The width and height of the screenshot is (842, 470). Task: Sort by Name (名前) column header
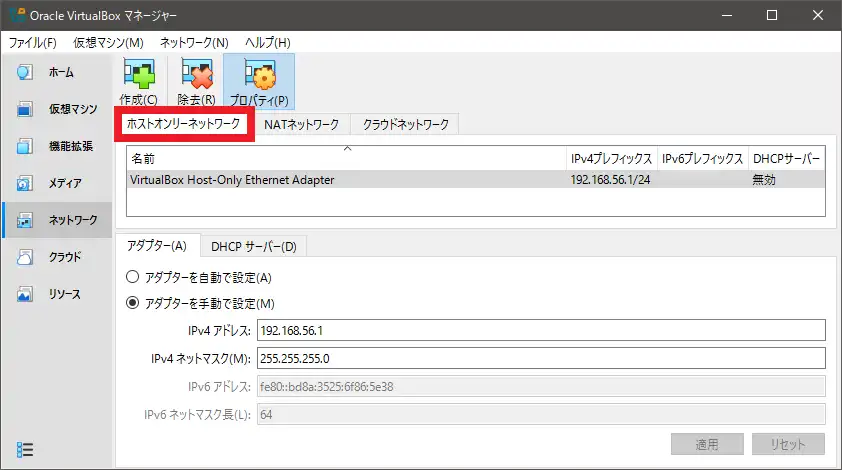346,158
